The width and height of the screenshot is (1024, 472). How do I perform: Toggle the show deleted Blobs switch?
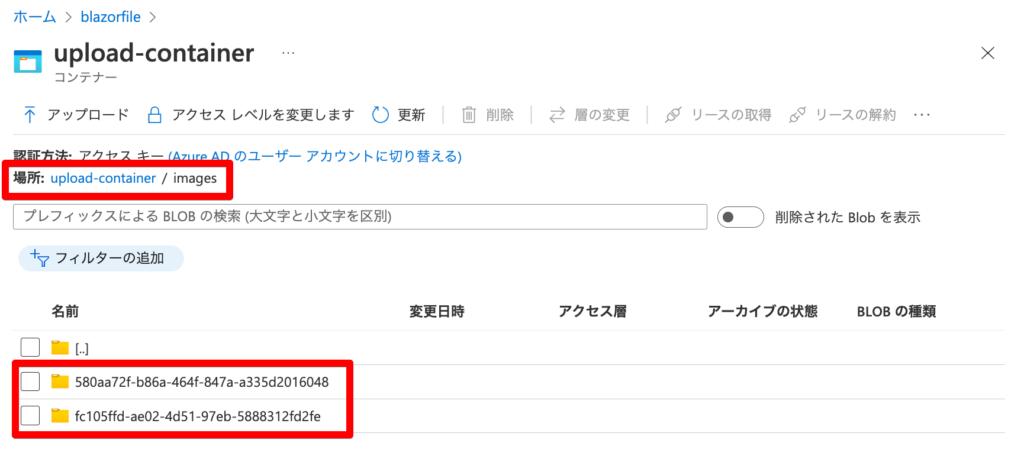pyautogui.click(x=741, y=217)
